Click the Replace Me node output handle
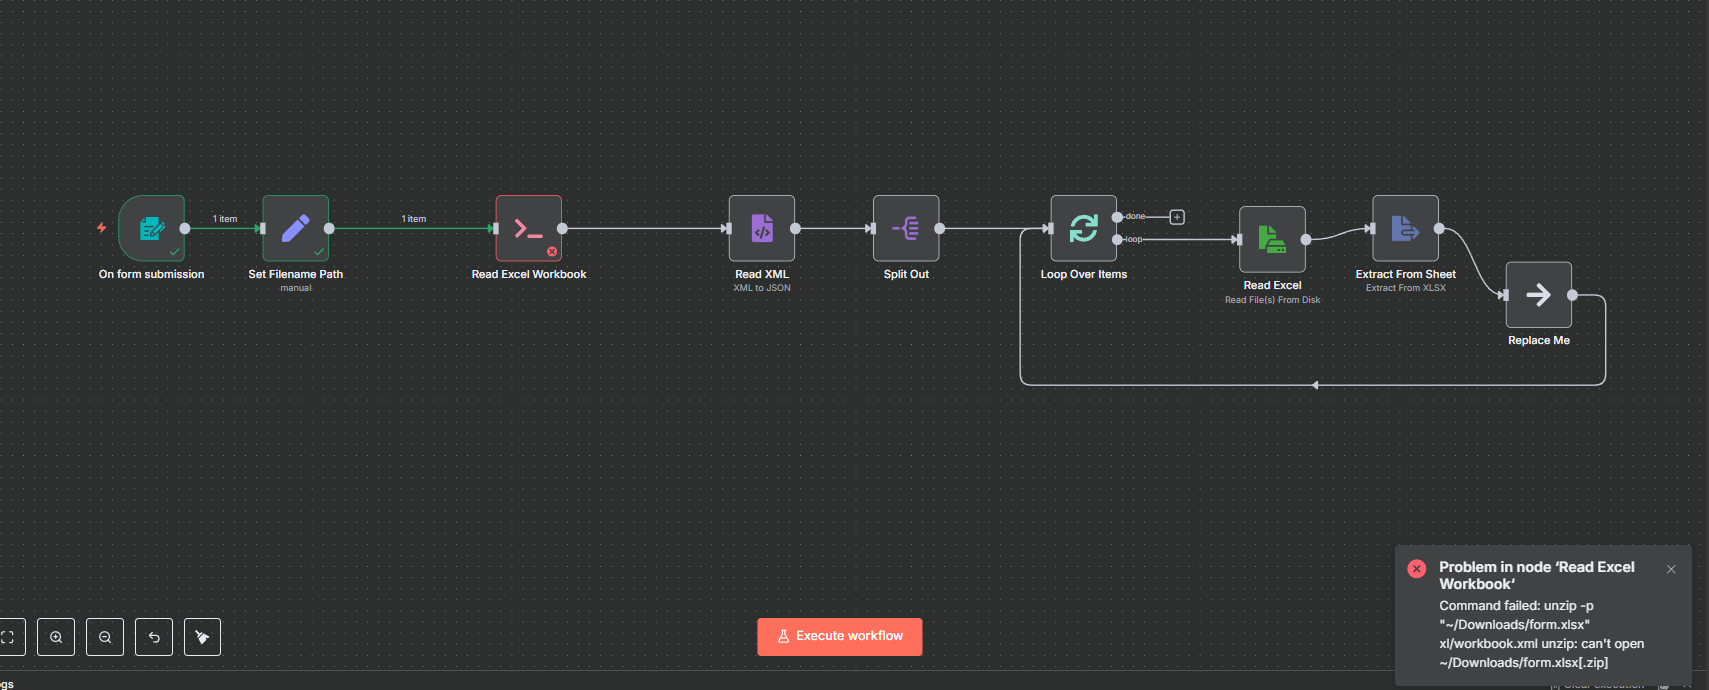The height and width of the screenshot is (690, 1709). tap(1572, 295)
